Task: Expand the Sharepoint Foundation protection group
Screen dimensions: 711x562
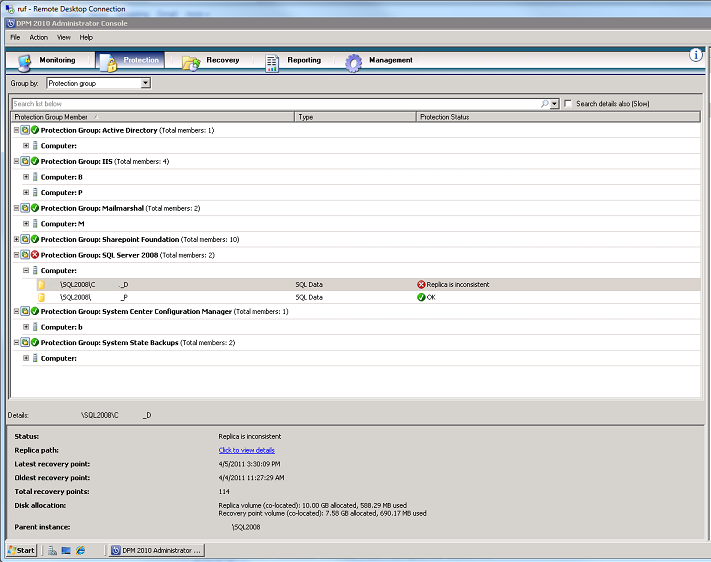Action: [x=16, y=239]
